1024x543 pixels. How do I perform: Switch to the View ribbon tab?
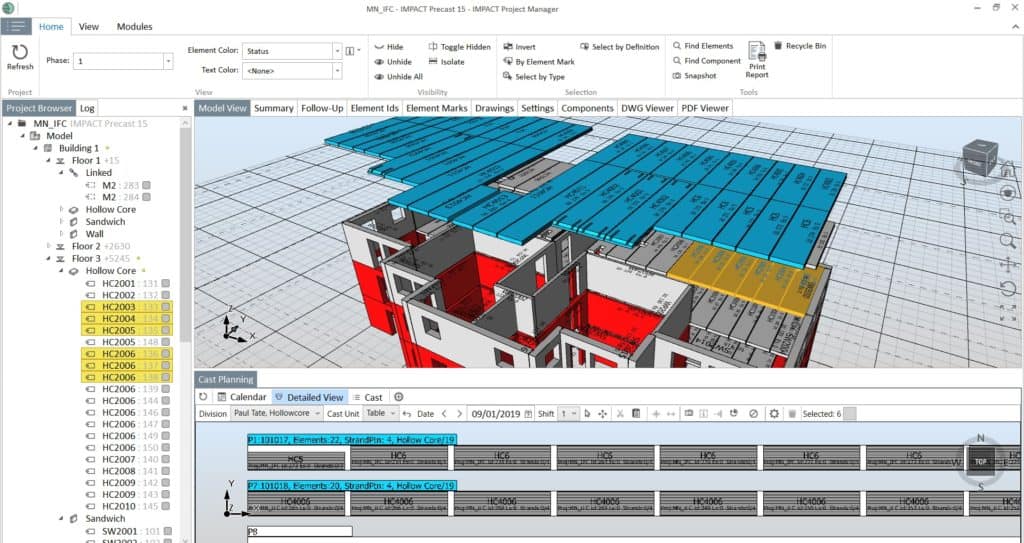point(88,27)
